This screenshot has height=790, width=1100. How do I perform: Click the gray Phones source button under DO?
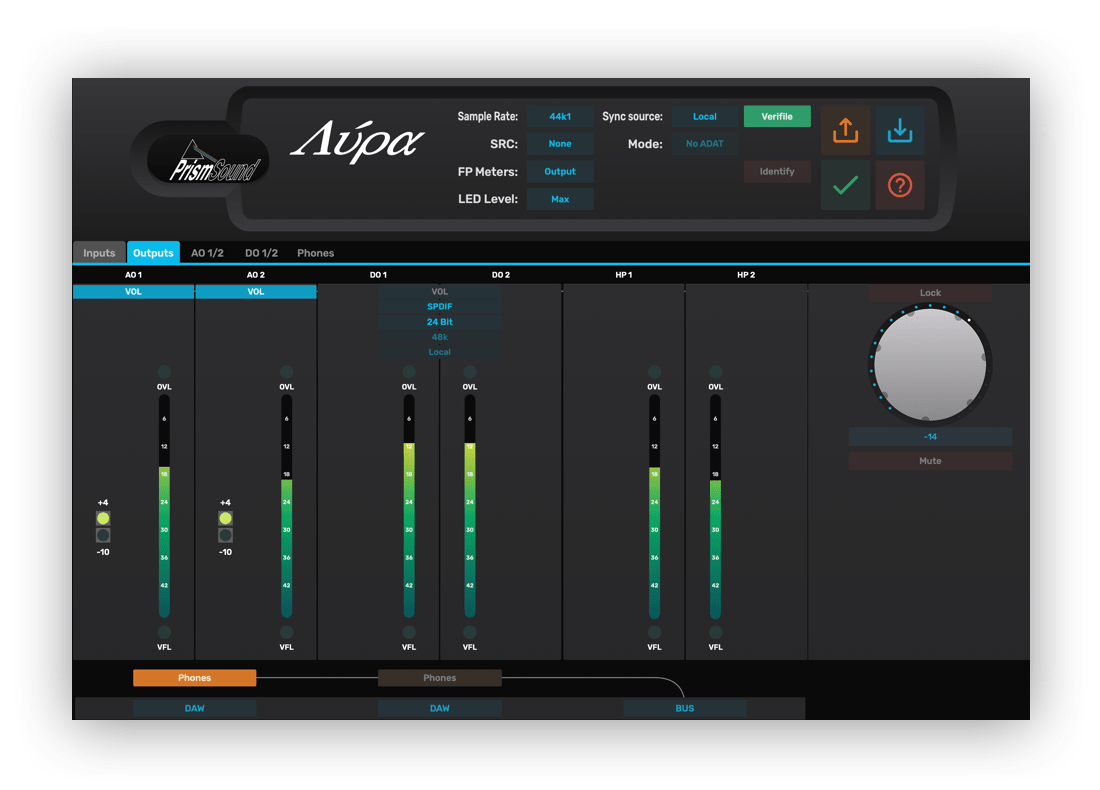440,678
